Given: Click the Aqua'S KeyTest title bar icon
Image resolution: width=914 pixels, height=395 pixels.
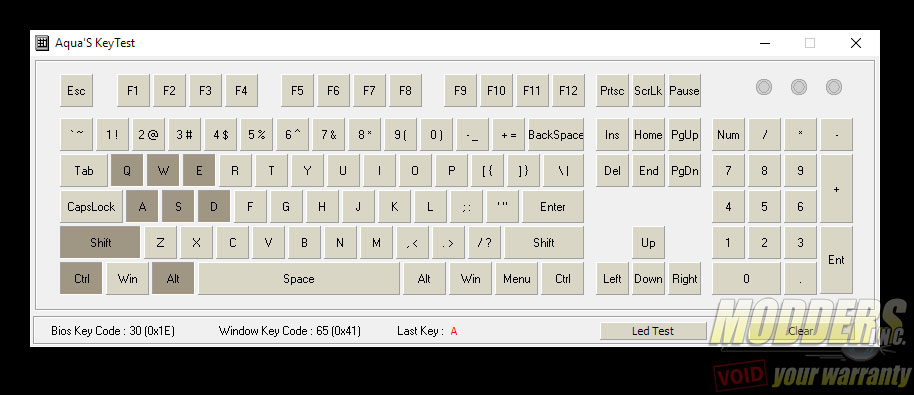Looking at the screenshot, I should tap(42, 43).
